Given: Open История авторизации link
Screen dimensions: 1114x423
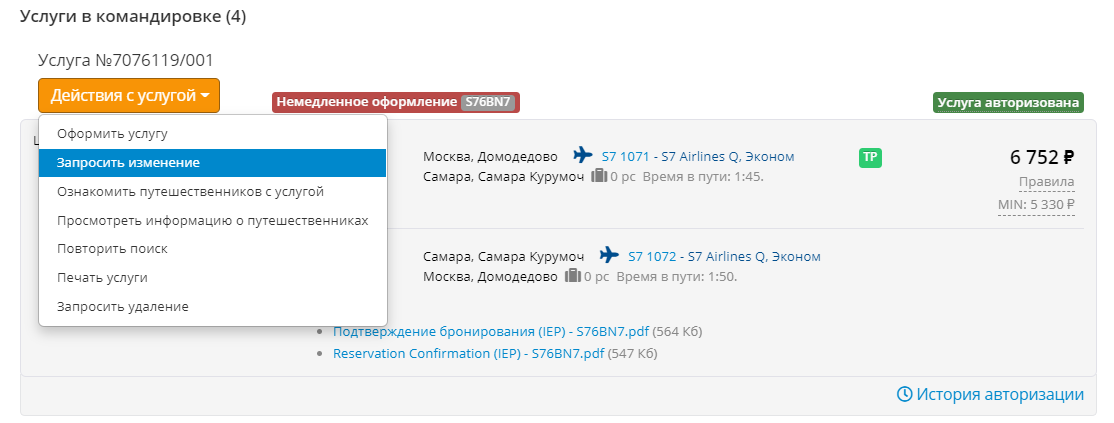Looking at the screenshot, I should pyautogui.click(x=1000, y=394).
